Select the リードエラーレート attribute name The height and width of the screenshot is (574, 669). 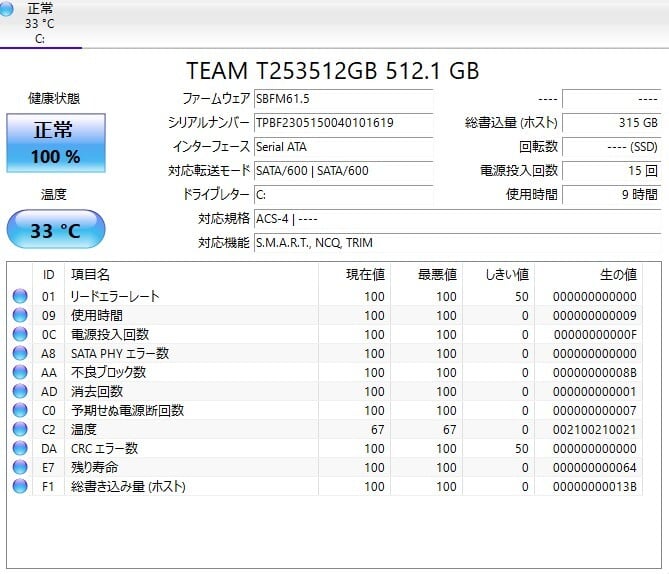pyautogui.click(x=115, y=296)
